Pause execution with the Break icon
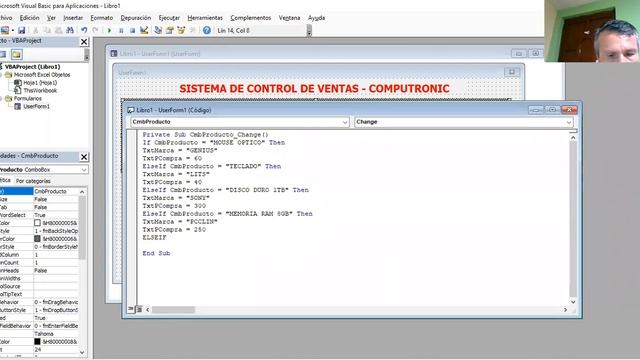This screenshot has height=360, width=640. (121, 30)
